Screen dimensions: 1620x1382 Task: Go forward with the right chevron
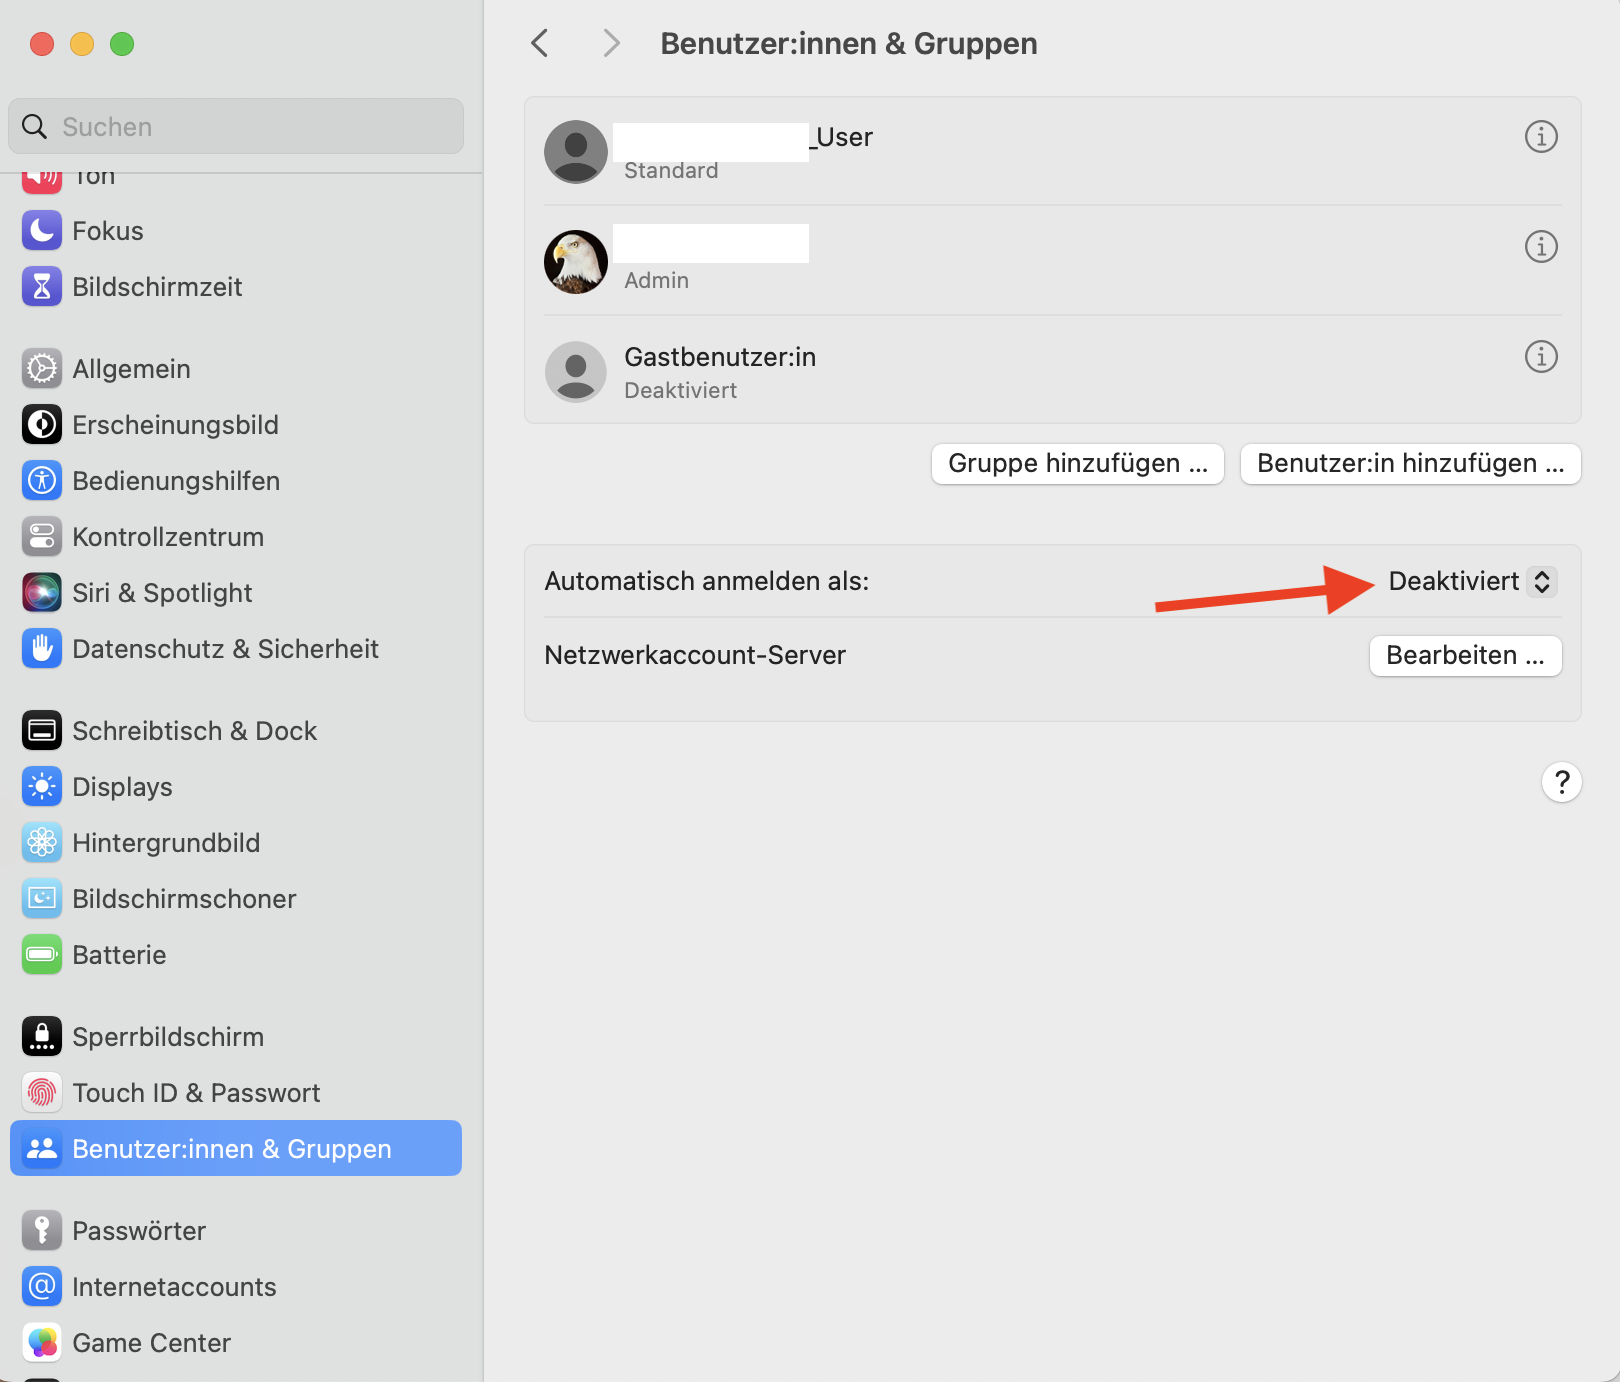[612, 43]
